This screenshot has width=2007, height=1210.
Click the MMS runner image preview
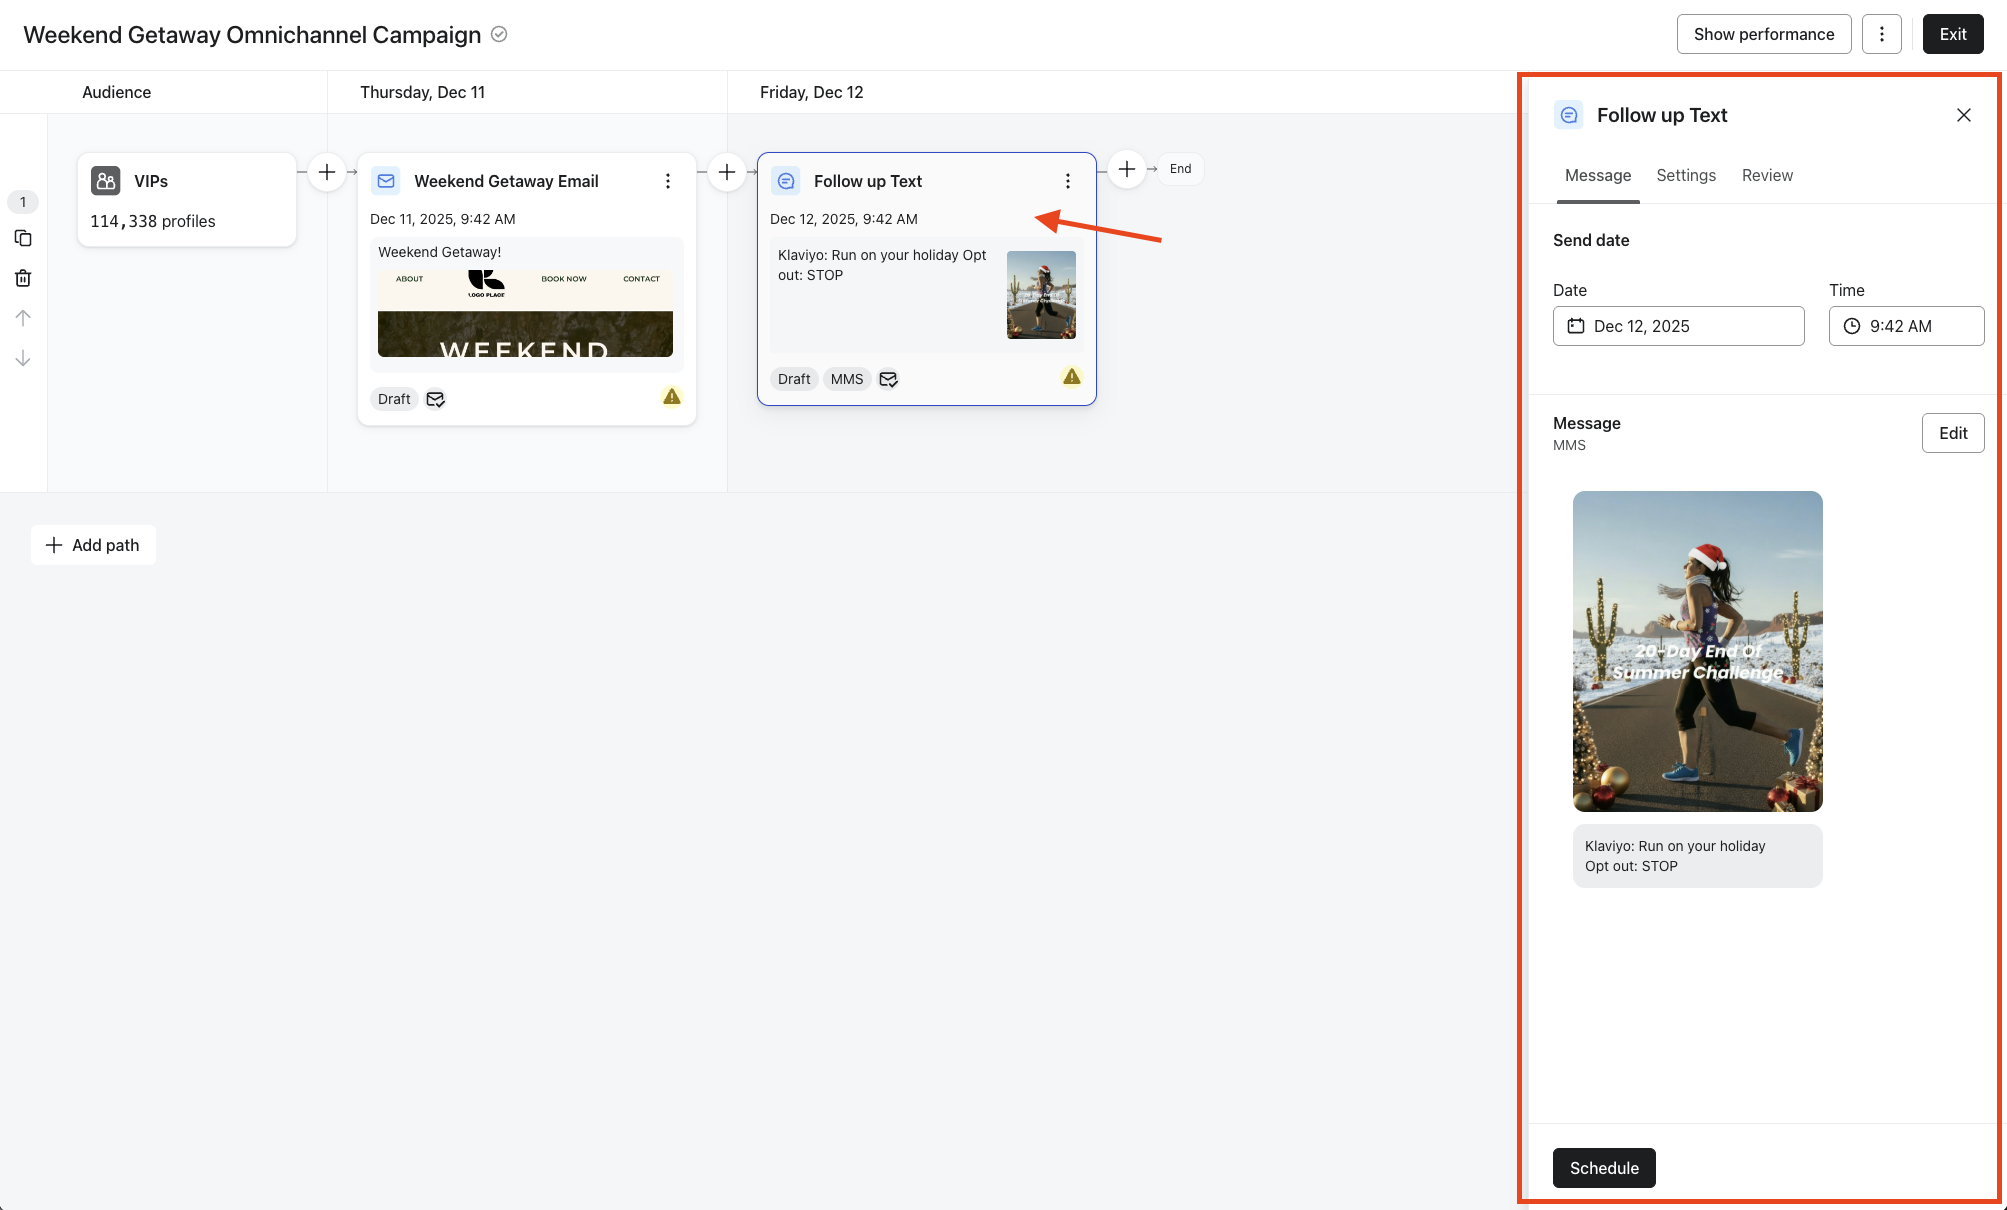(x=1697, y=651)
